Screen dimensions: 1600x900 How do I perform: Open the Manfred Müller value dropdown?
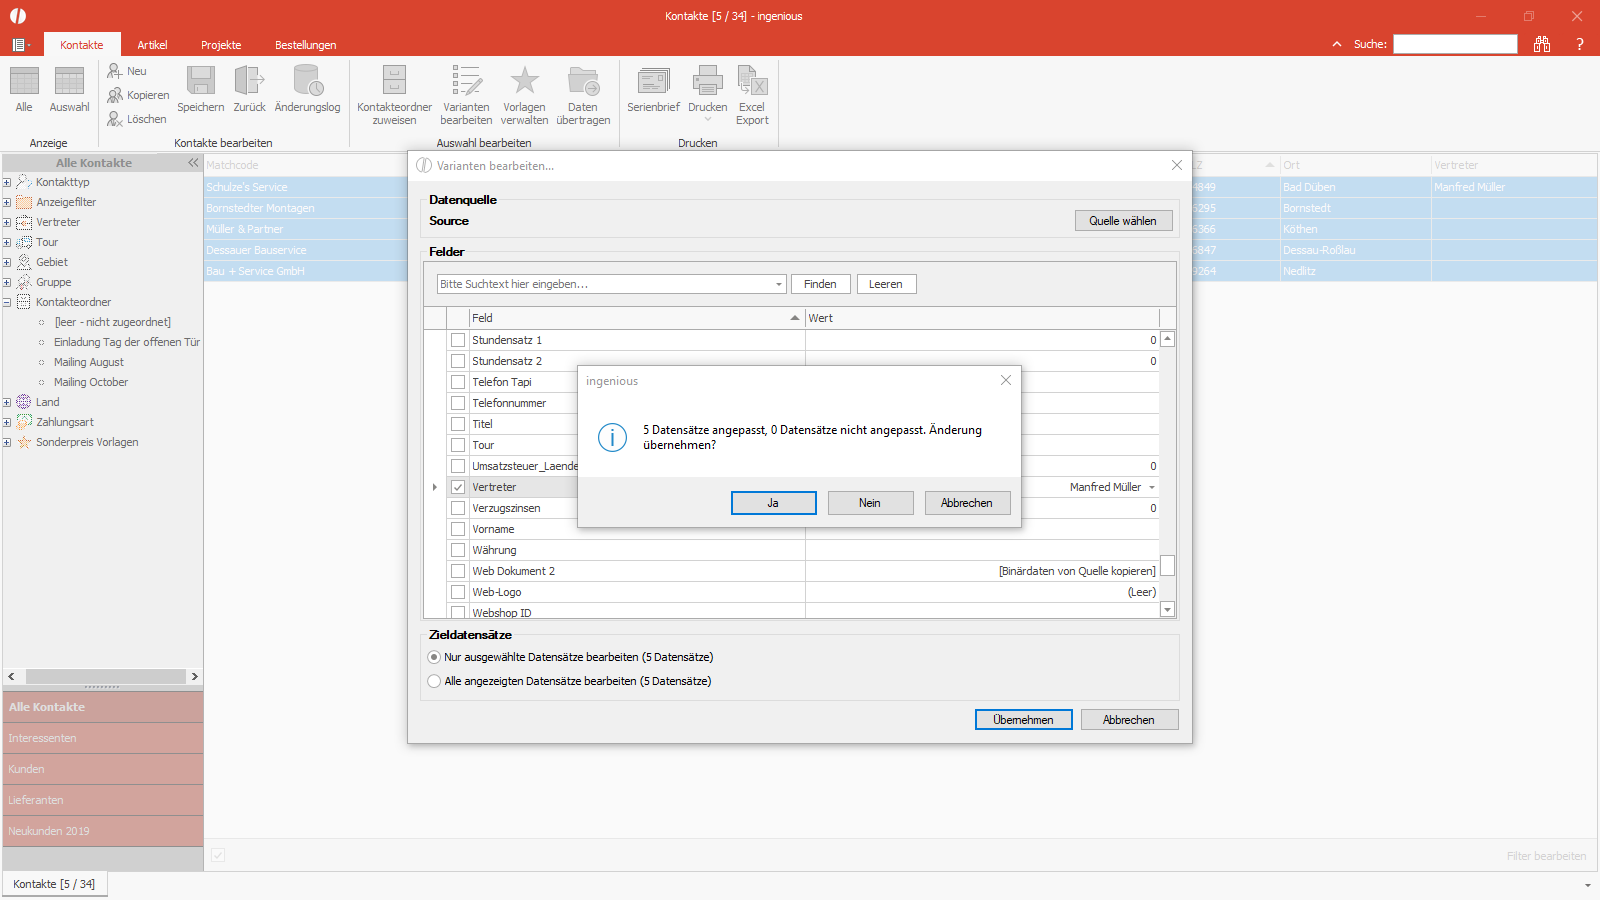point(1152,487)
